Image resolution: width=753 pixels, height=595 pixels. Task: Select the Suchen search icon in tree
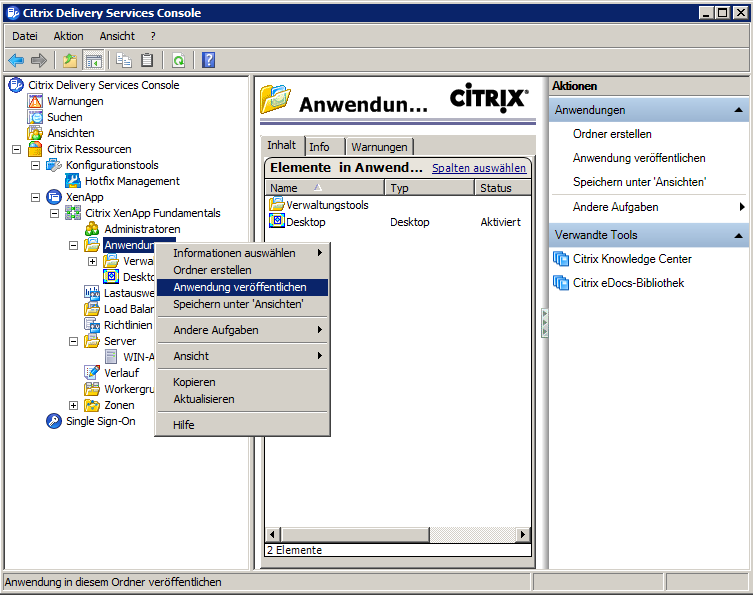pos(35,117)
